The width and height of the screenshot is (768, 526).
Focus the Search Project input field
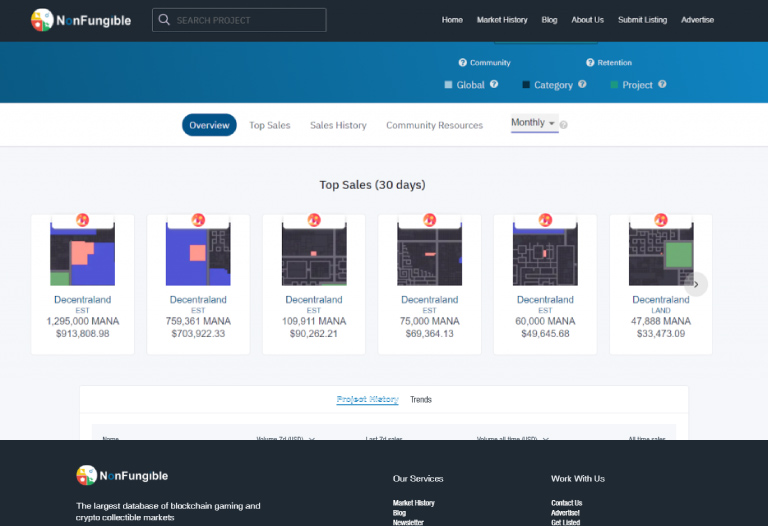coord(247,20)
